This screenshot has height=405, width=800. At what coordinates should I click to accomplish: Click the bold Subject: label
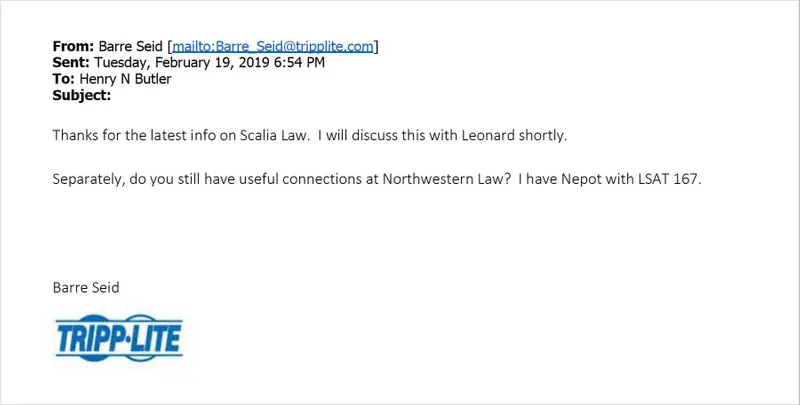coord(82,95)
